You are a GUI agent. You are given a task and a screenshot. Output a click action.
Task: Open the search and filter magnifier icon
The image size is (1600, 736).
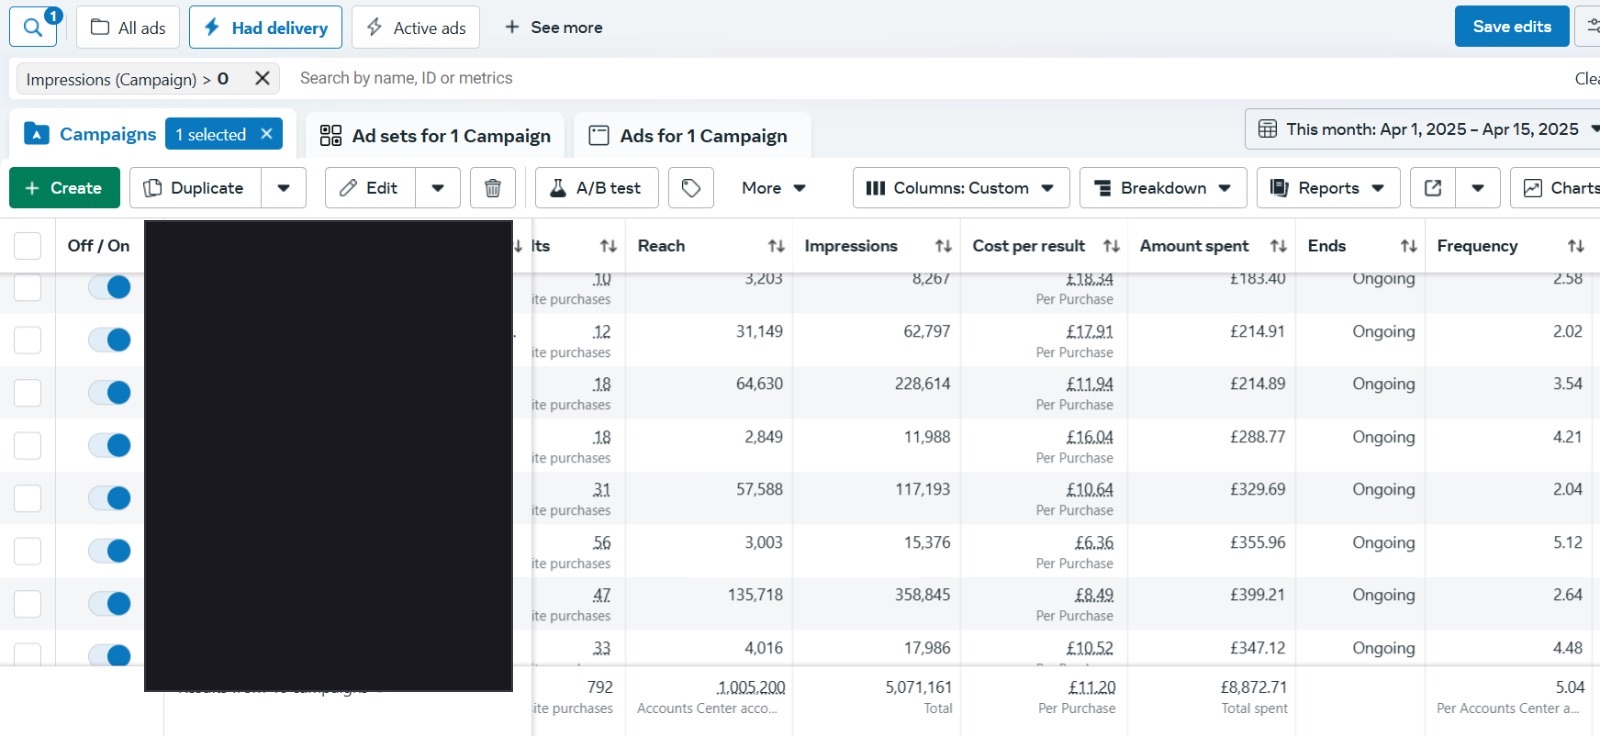(x=34, y=27)
